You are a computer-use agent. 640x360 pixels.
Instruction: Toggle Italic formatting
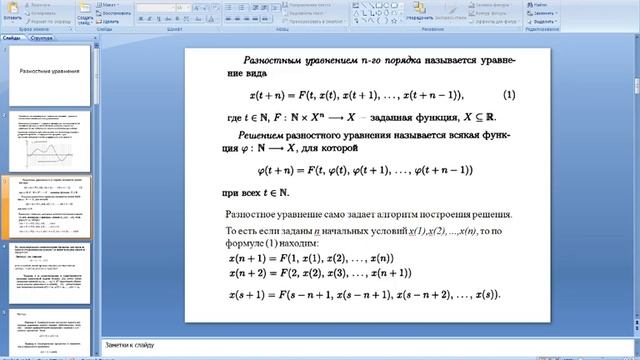[x=149, y=19]
